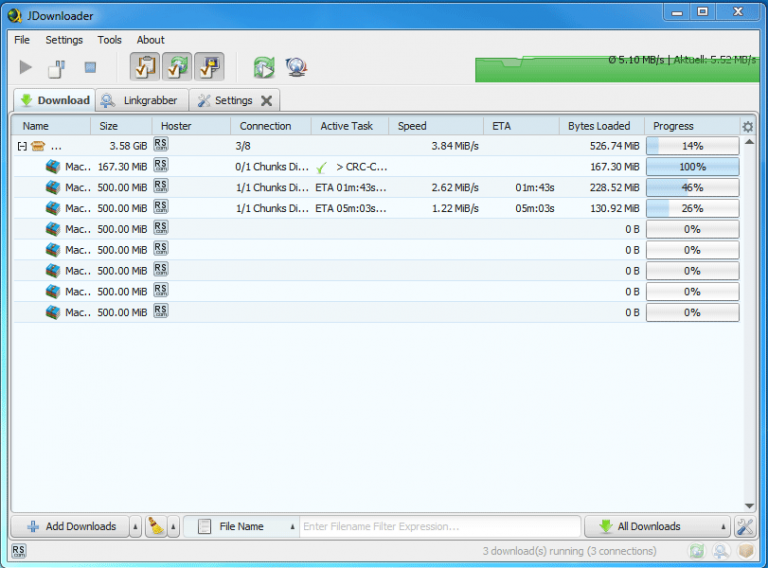Click the RS hoster icon in the package row
The width and height of the screenshot is (768, 568).
(161, 144)
